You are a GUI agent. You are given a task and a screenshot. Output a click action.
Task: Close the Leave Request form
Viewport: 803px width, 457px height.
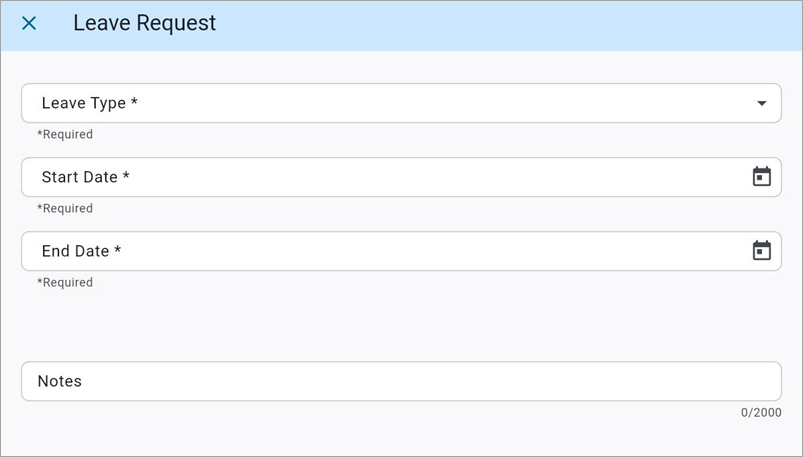(x=29, y=23)
